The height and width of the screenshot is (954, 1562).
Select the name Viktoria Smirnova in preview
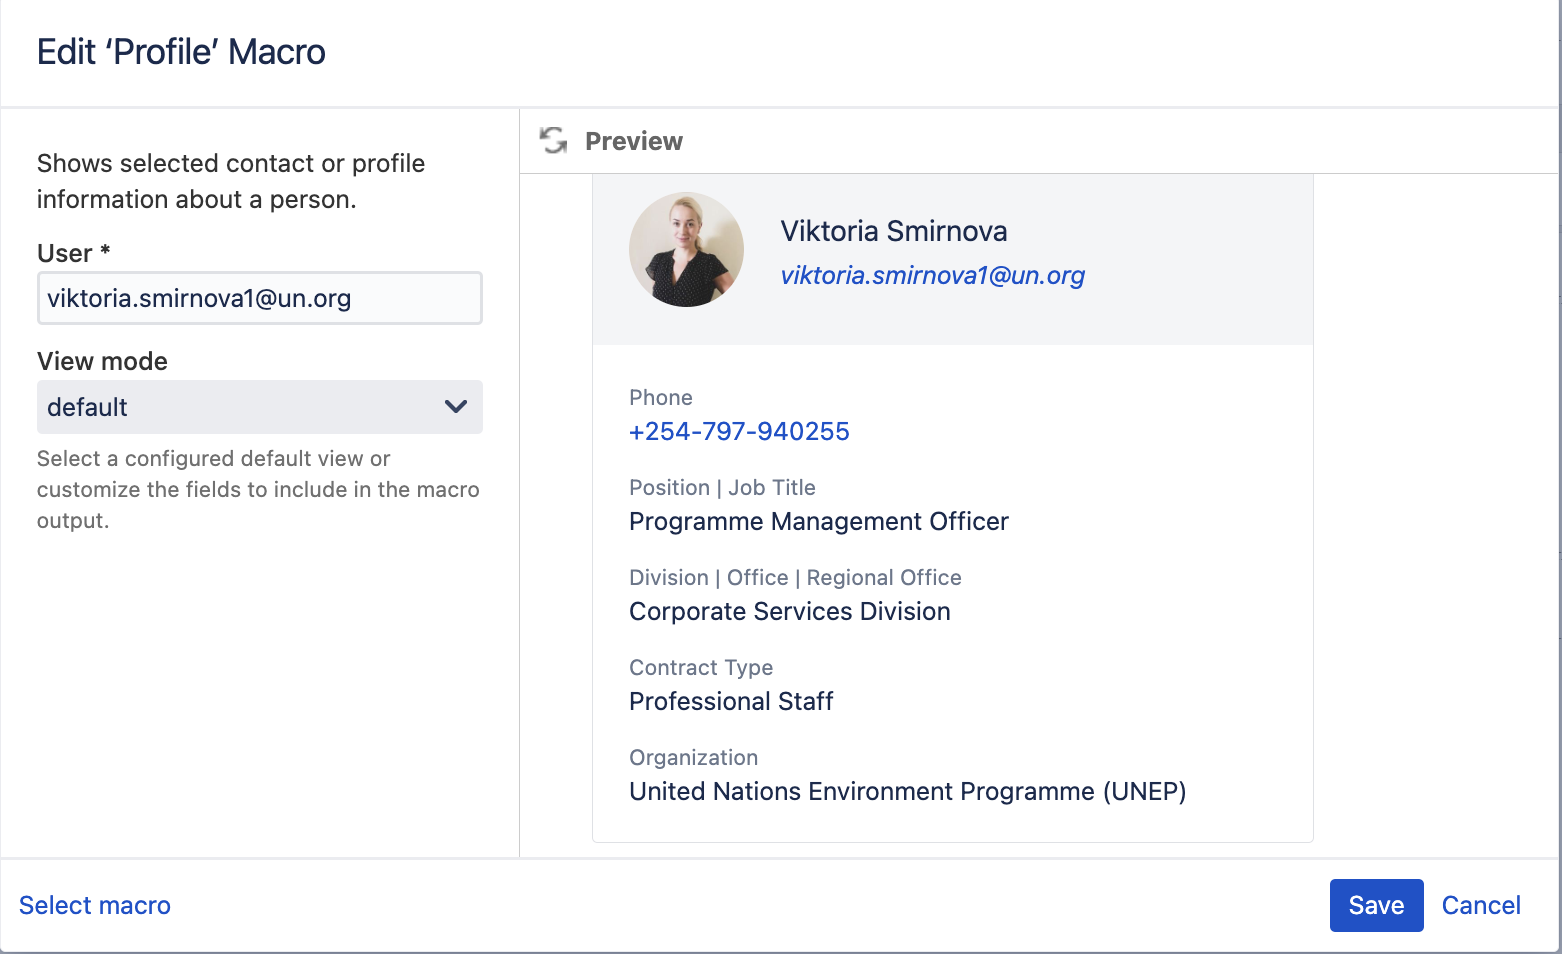point(894,231)
